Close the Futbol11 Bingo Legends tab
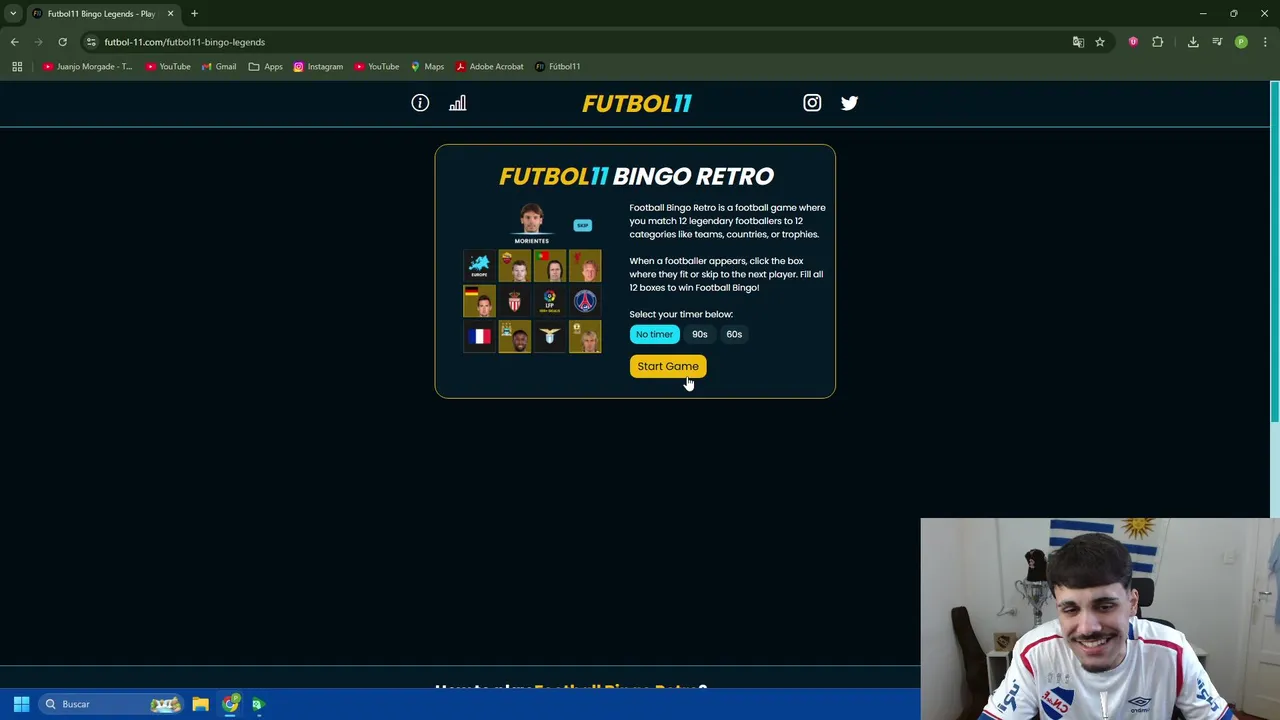Screen dimensions: 1280x720 point(170,14)
